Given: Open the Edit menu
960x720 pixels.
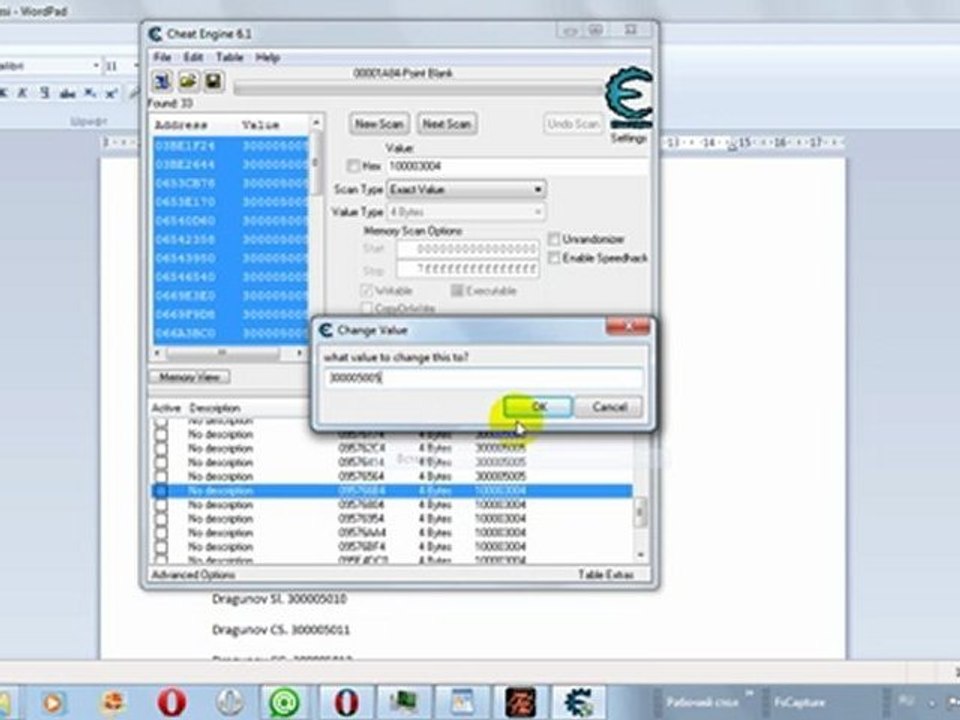Looking at the screenshot, I should [x=193, y=57].
